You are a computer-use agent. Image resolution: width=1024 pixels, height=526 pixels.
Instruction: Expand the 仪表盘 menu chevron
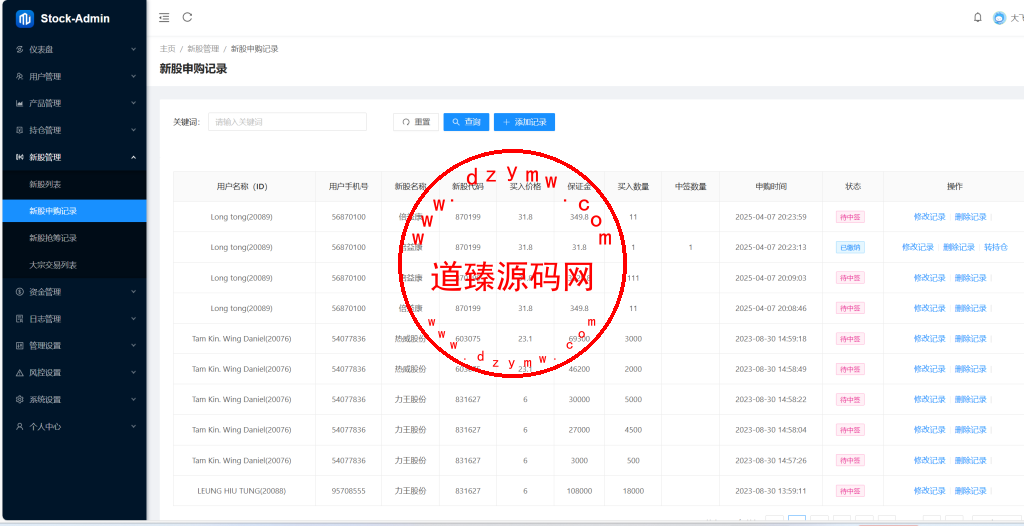coord(133,50)
